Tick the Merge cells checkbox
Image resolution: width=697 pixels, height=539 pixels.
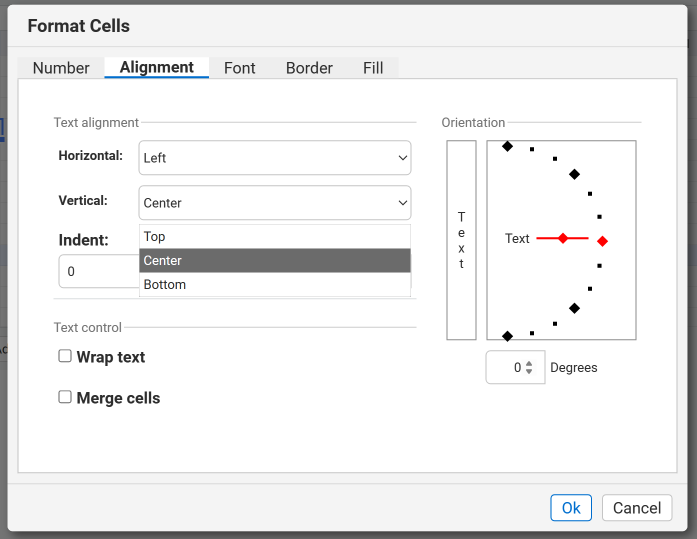point(65,397)
